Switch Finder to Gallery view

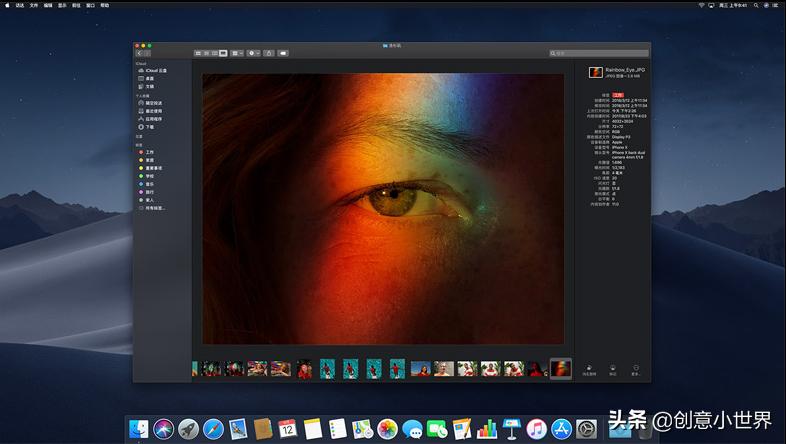[223, 52]
